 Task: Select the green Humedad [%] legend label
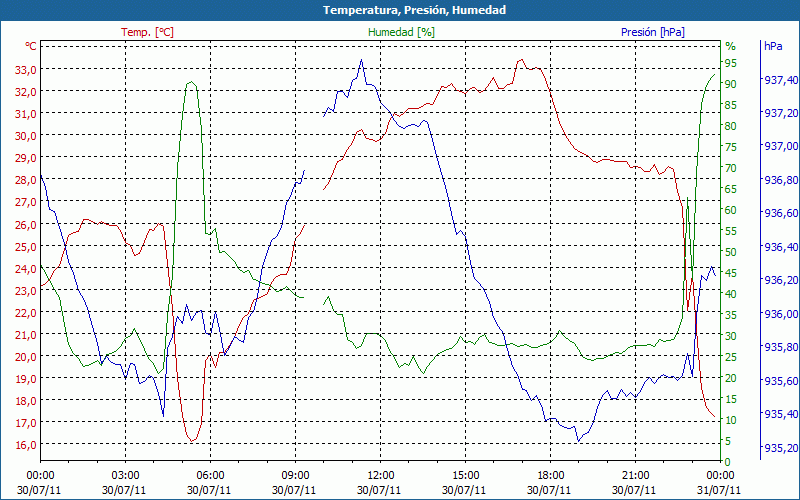pyautogui.click(x=401, y=32)
